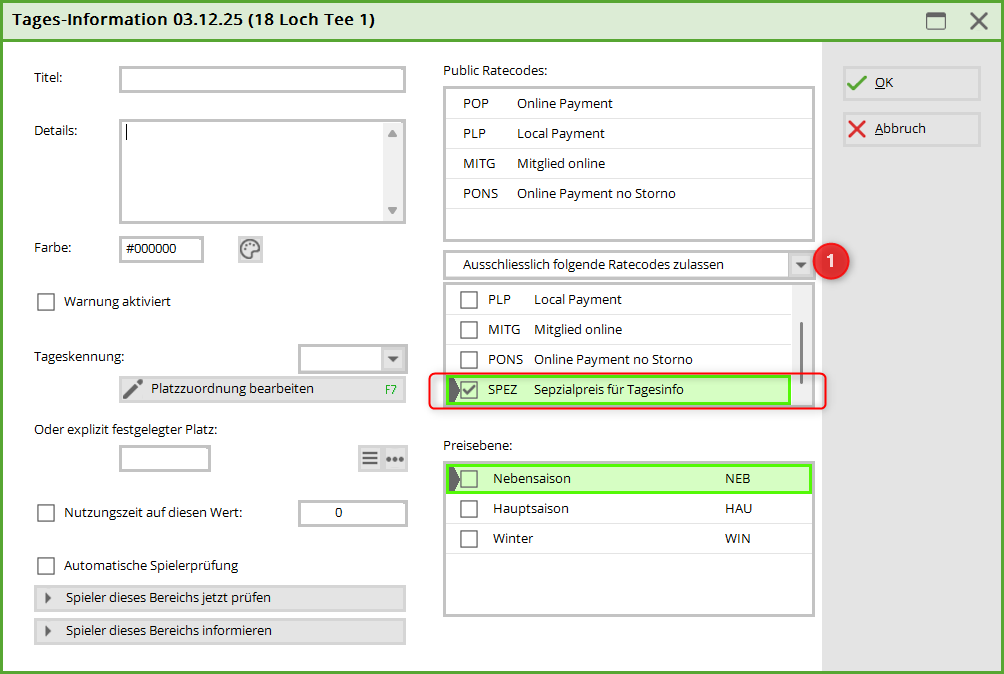Click the Farbe hex color field

[161, 249]
